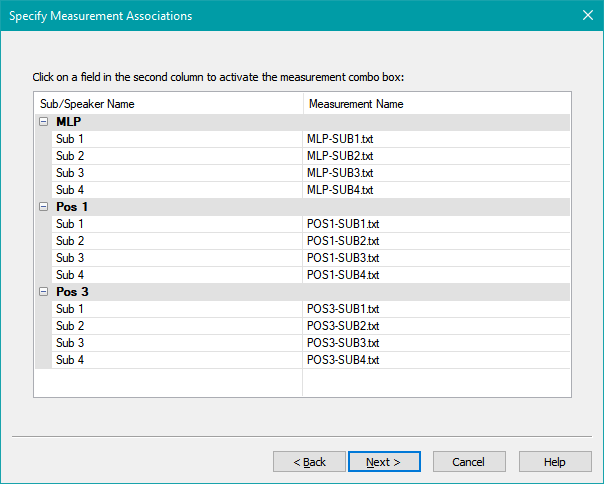Click the MLP-SUB2.txt measurement field
The height and width of the screenshot is (484, 604).
click(436, 156)
